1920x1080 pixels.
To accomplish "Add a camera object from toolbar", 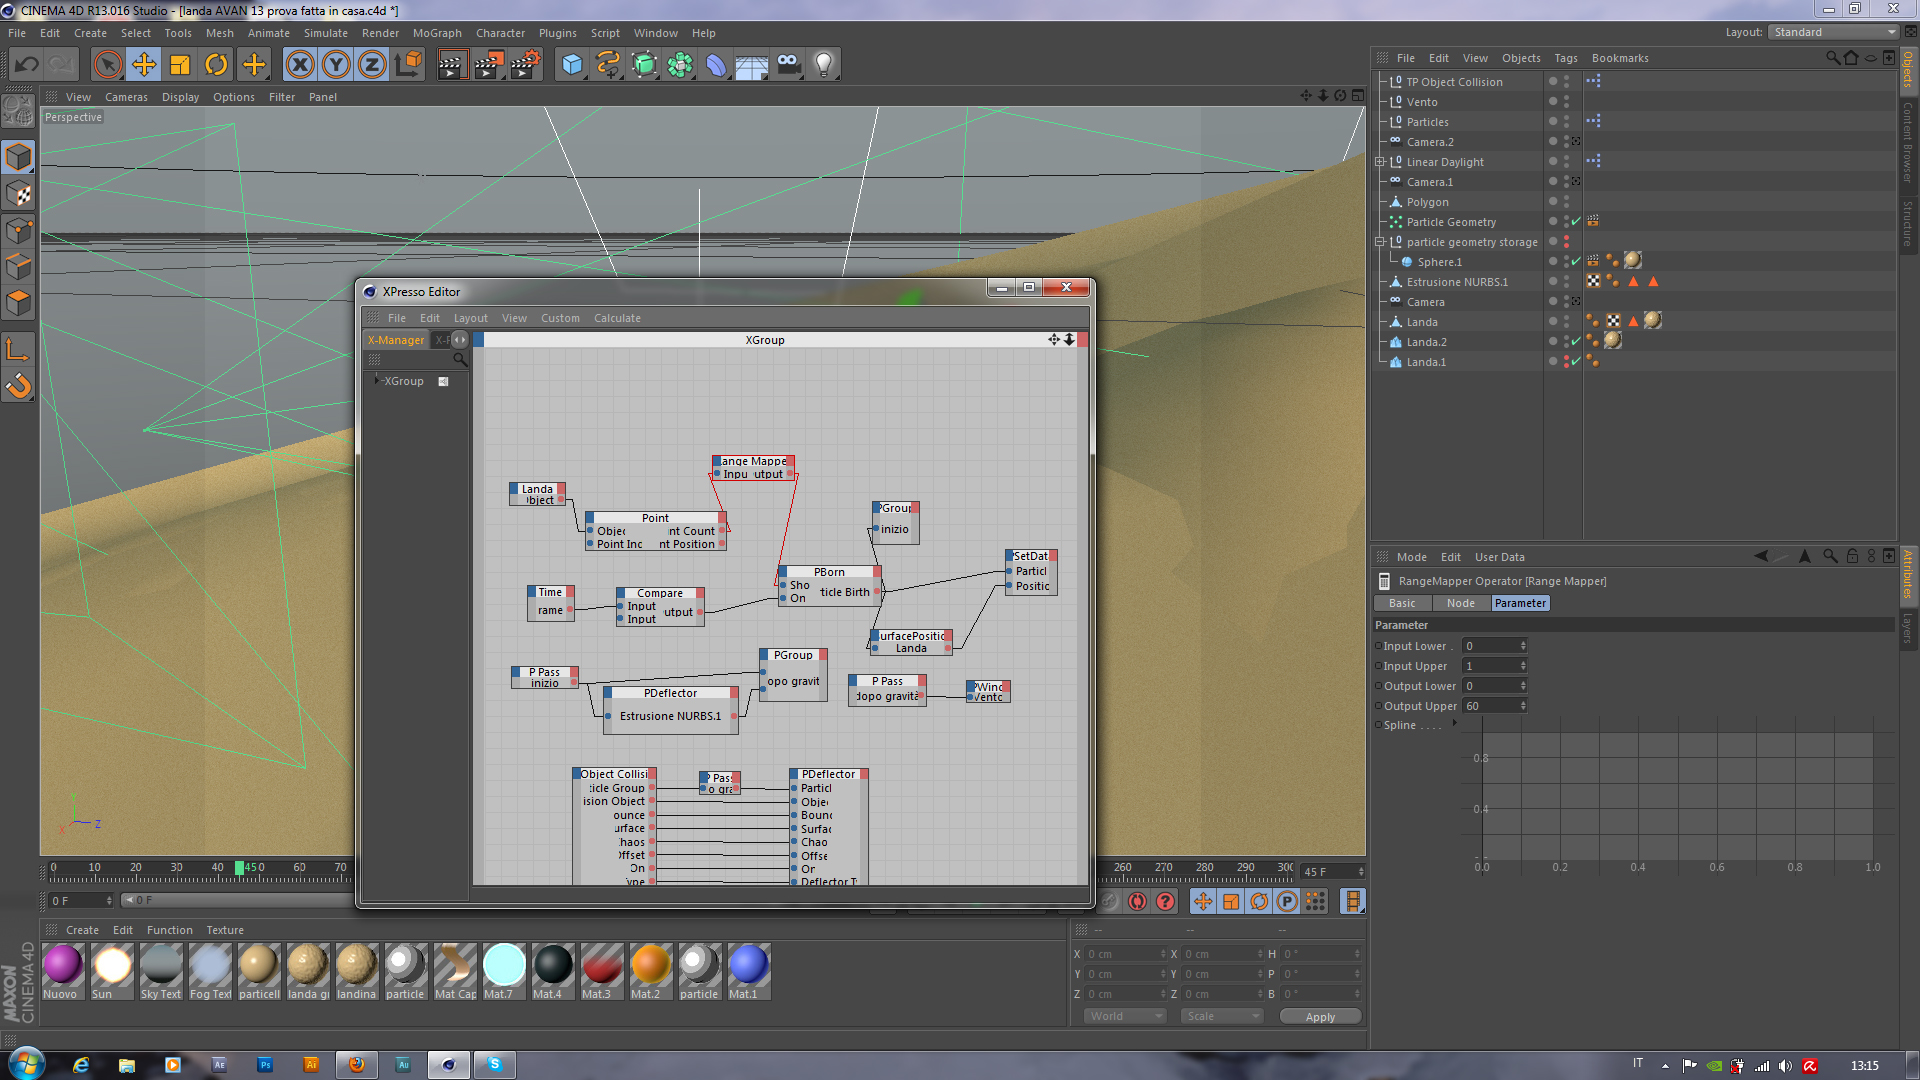I will coord(788,65).
